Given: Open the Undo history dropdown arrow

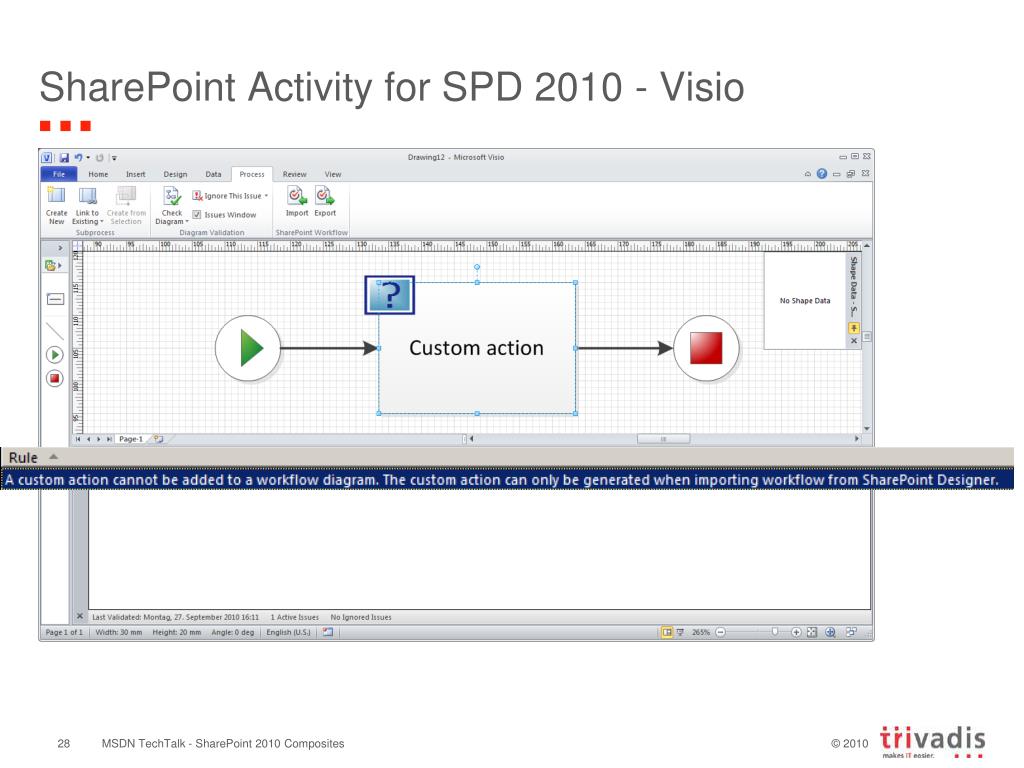Looking at the screenshot, I should [88, 158].
